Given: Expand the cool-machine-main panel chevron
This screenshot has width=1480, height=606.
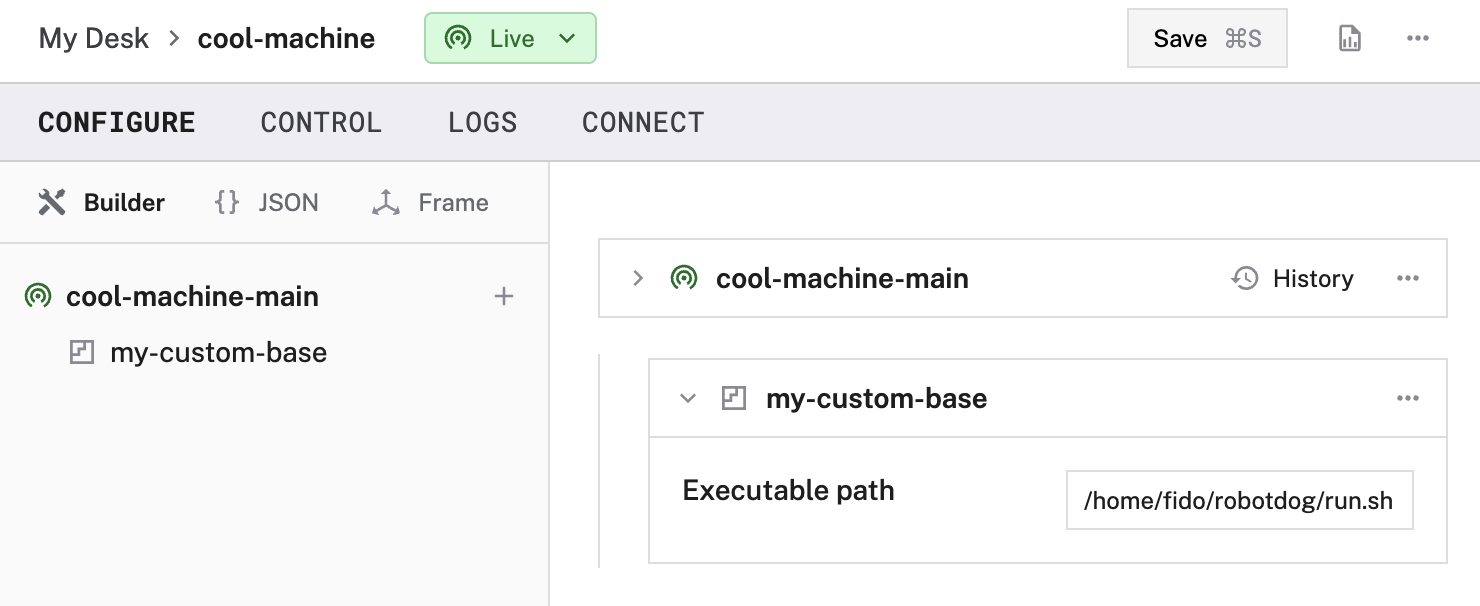Looking at the screenshot, I should [x=638, y=278].
